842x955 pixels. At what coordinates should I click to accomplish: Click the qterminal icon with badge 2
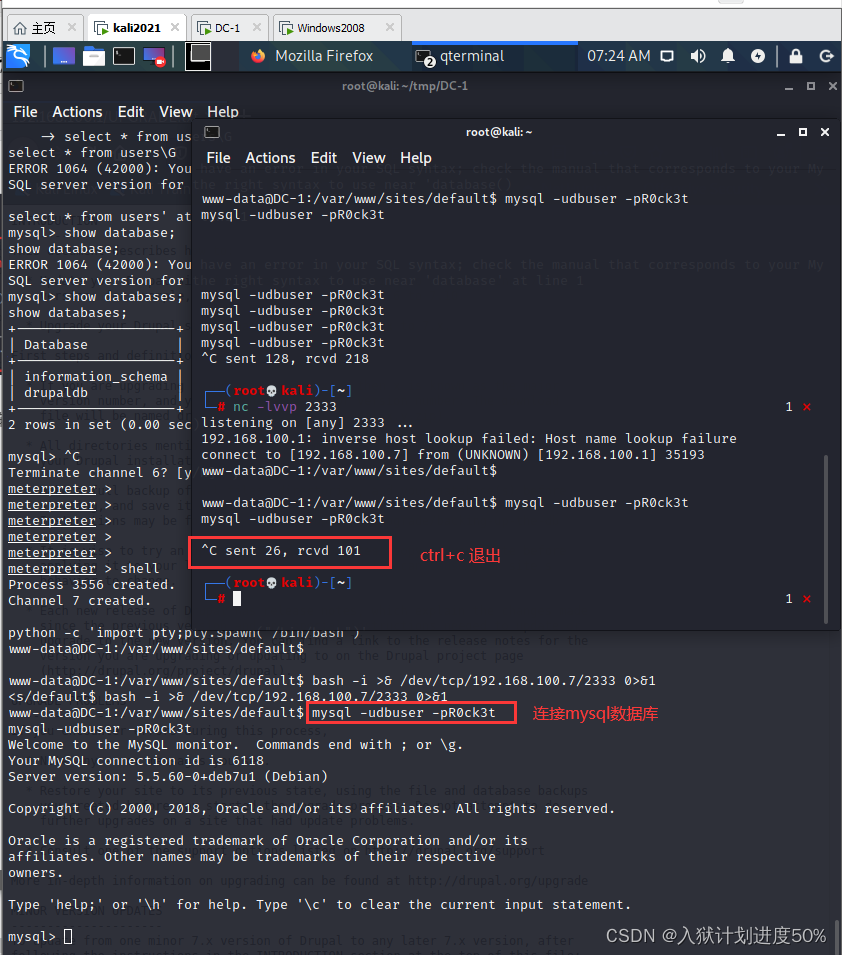point(425,57)
